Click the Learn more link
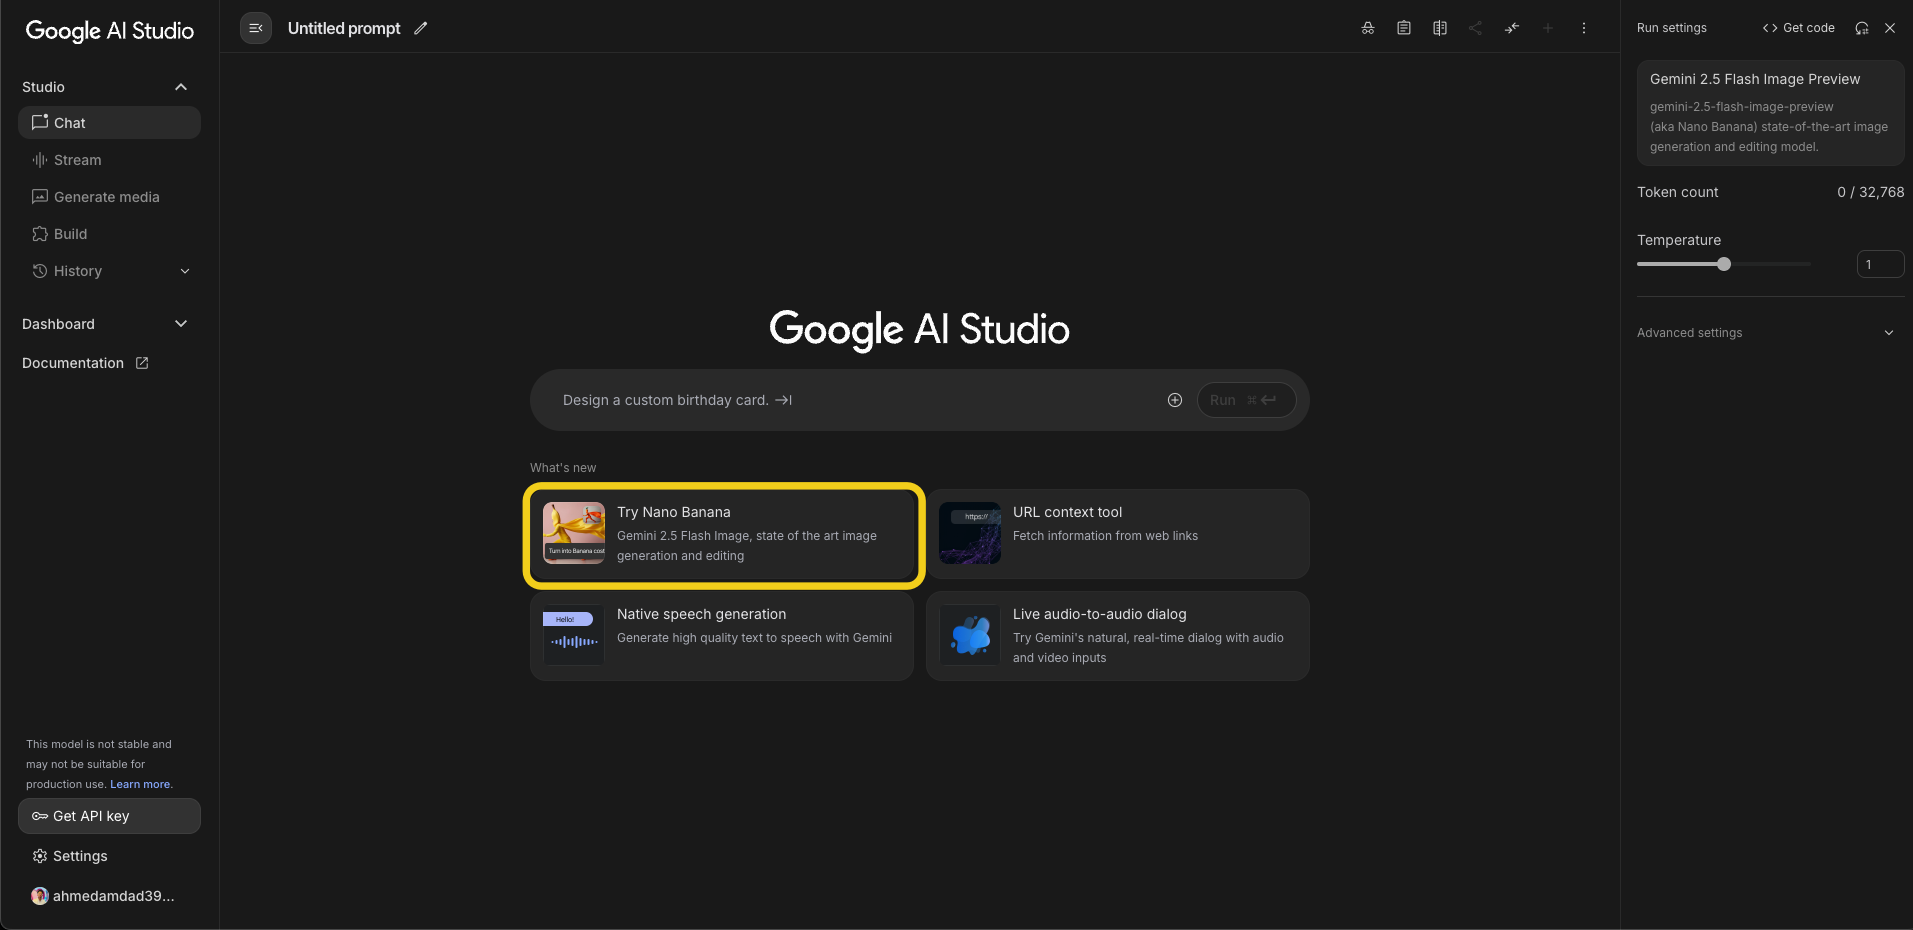1913x930 pixels. pos(140,784)
